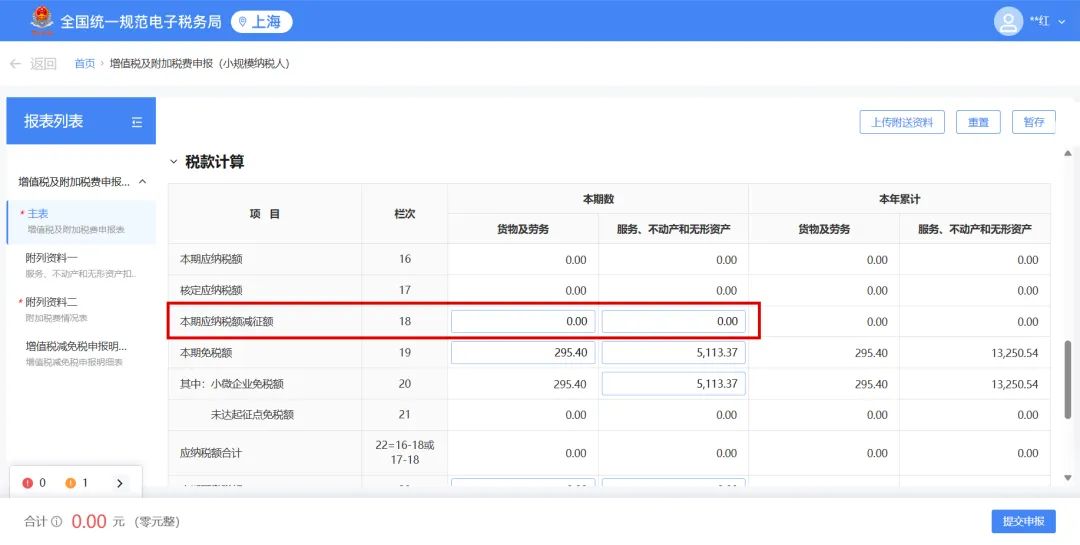Collapse the 增值税及附加税费申报 tree group
This screenshot has height=545, width=1080.
point(143,182)
